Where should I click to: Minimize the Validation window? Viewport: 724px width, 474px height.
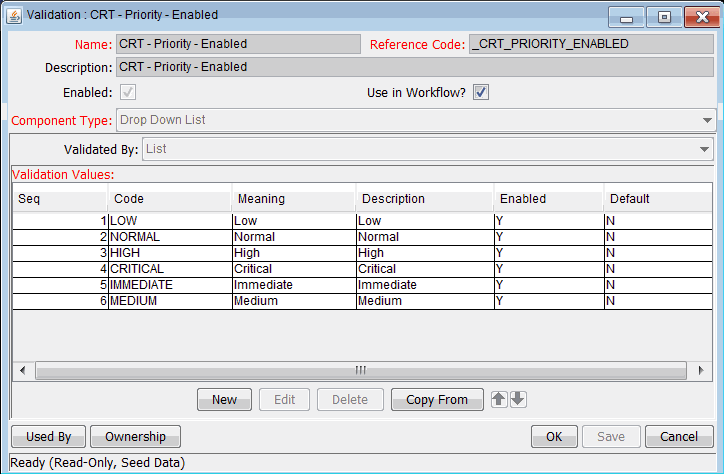coord(626,17)
